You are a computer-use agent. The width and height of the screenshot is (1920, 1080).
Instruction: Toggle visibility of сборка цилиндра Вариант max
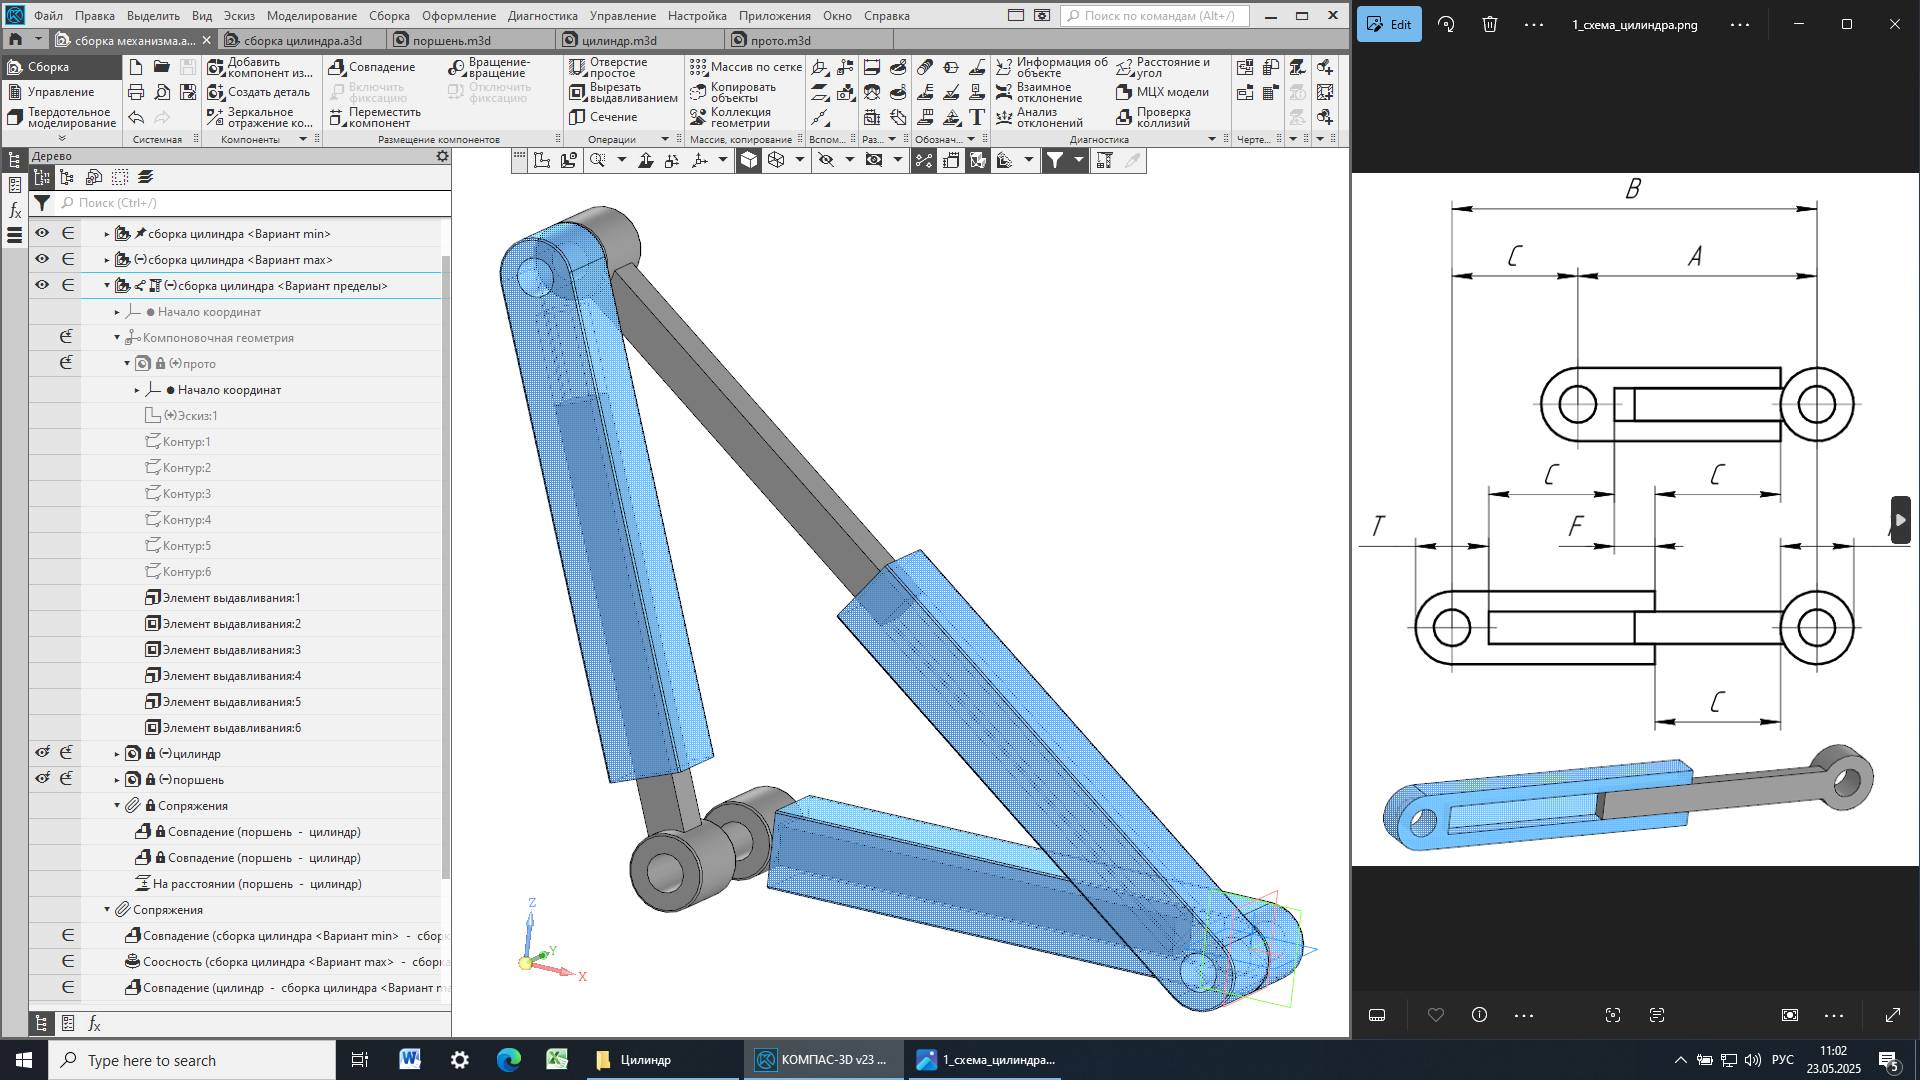click(42, 259)
